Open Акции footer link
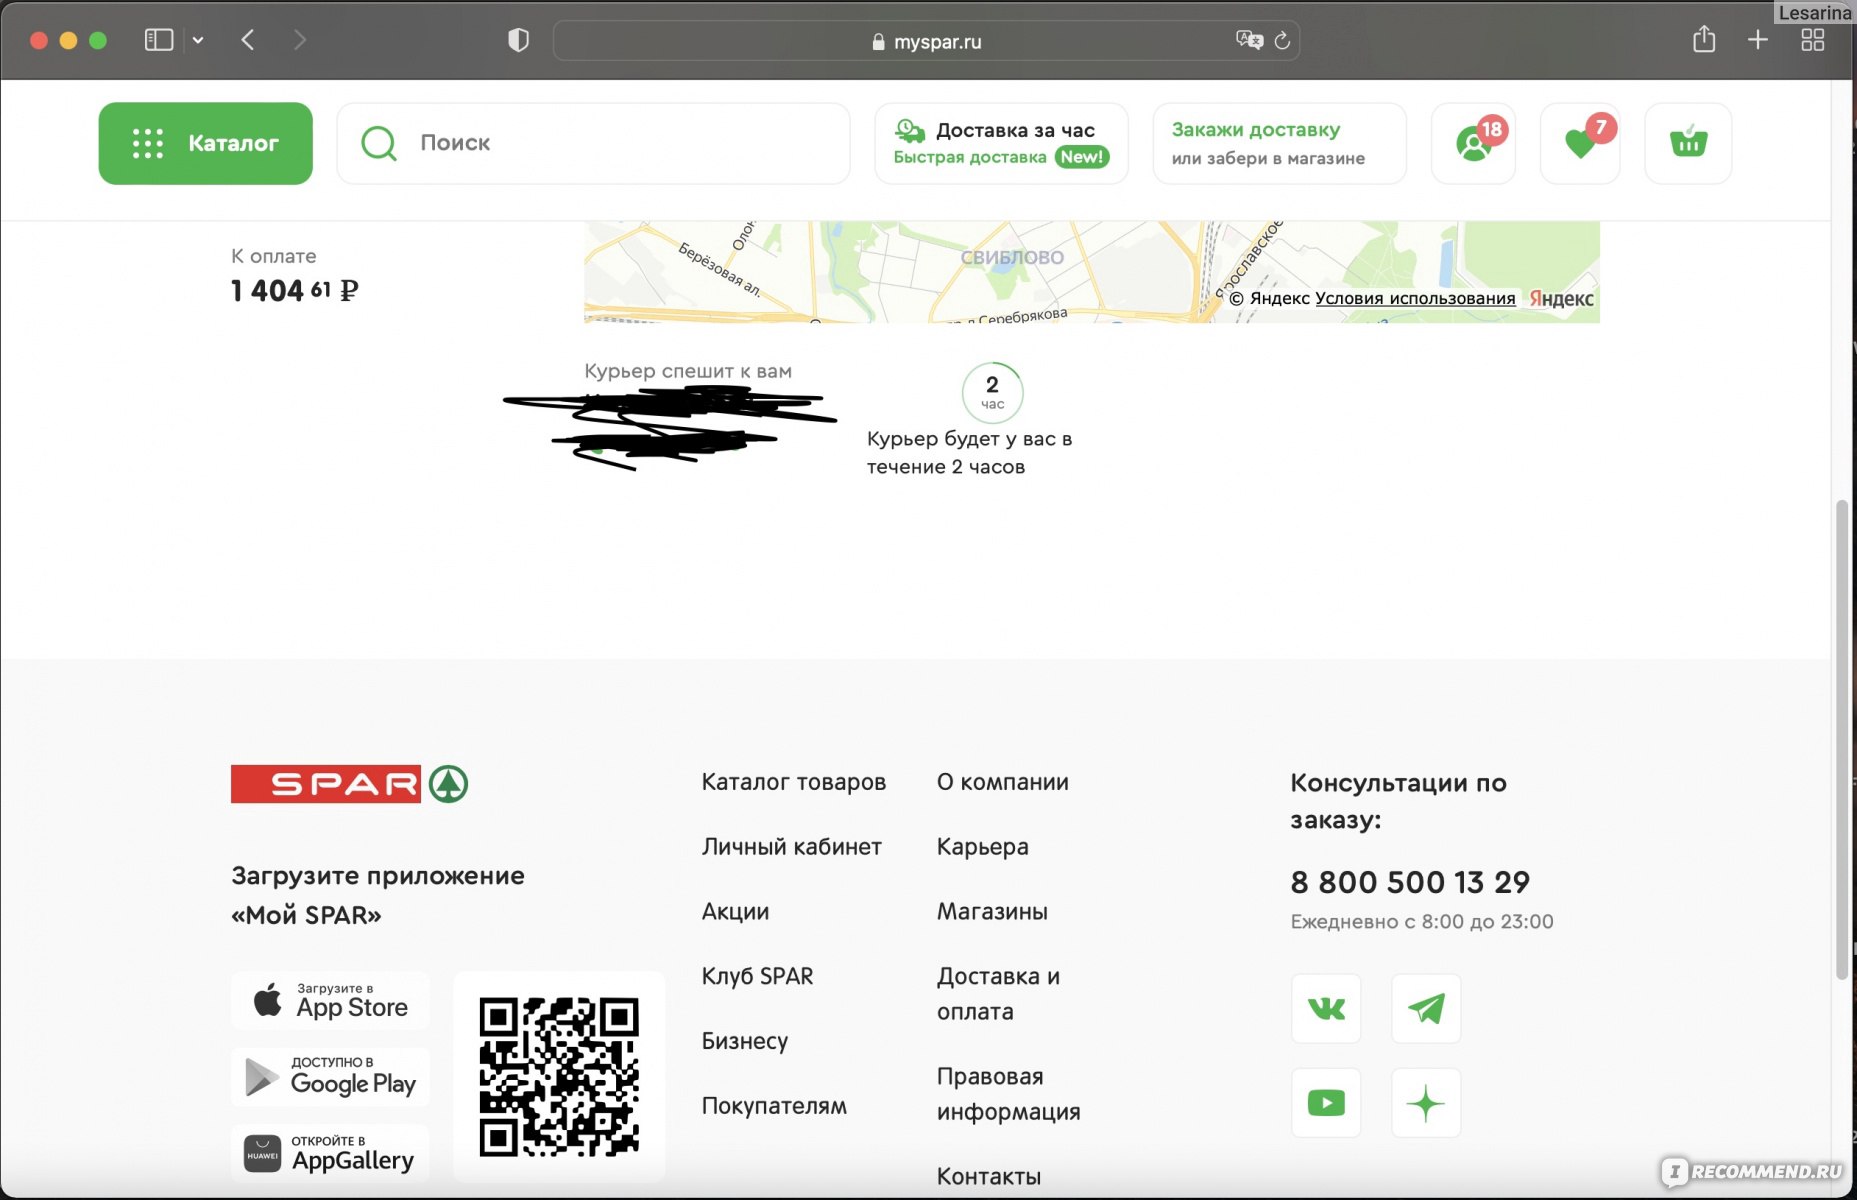This screenshot has width=1857, height=1200. 735,912
